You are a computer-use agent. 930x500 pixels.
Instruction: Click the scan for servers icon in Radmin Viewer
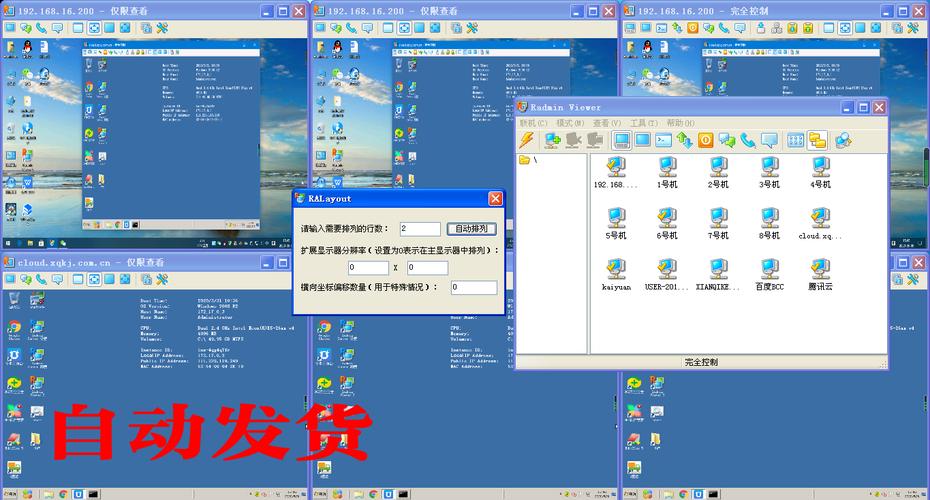tap(843, 141)
